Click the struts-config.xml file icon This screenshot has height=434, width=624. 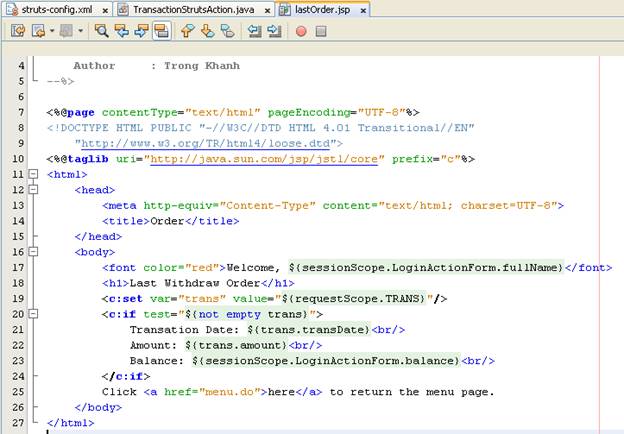tap(12, 9)
